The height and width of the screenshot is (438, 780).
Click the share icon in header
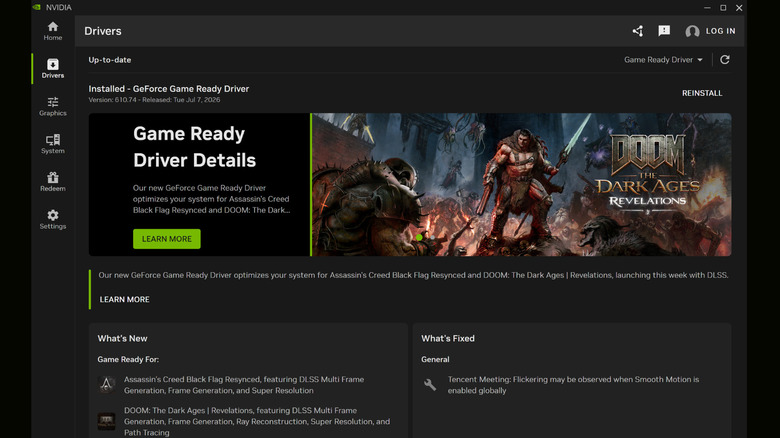pos(638,31)
